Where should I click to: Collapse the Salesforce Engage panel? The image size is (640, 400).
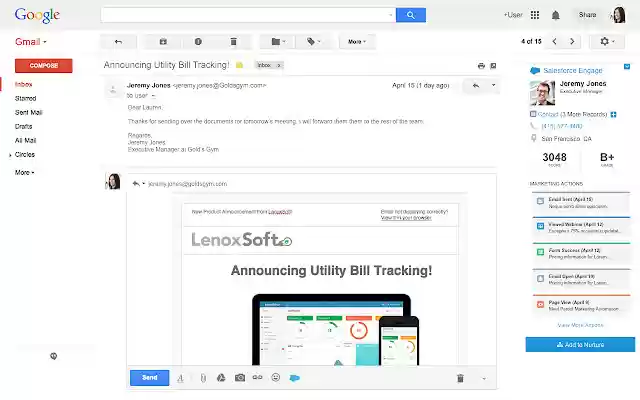pyautogui.click(x=627, y=67)
